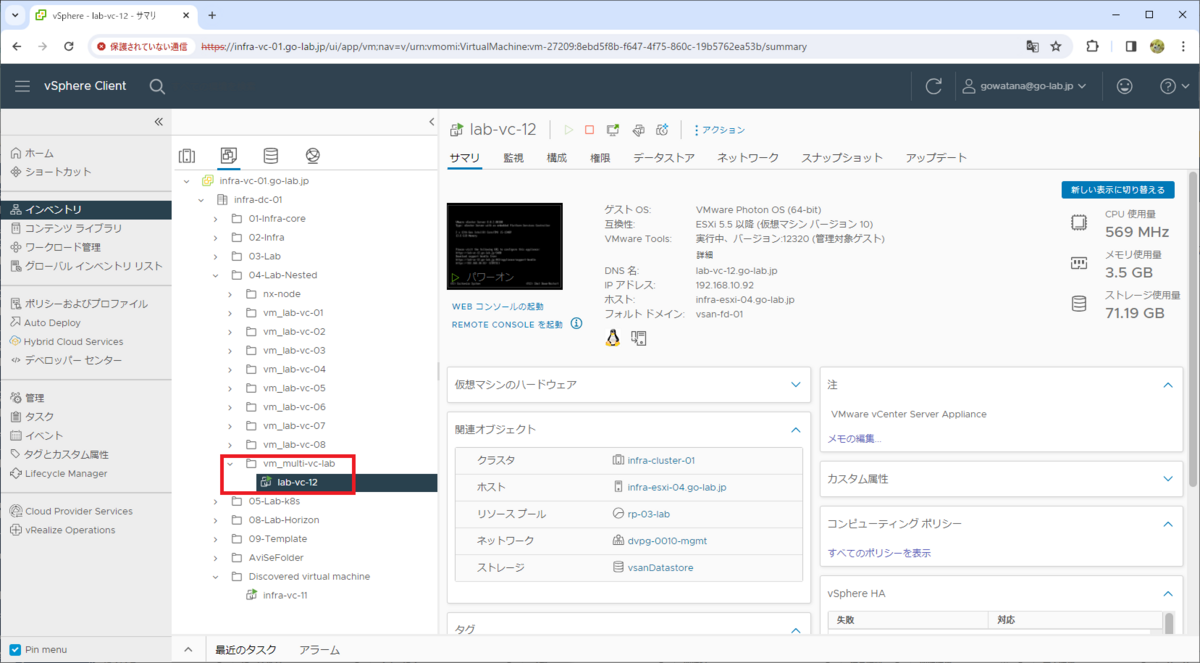
Task: Click the managed VM icon next to penguin
Action: click(638, 338)
